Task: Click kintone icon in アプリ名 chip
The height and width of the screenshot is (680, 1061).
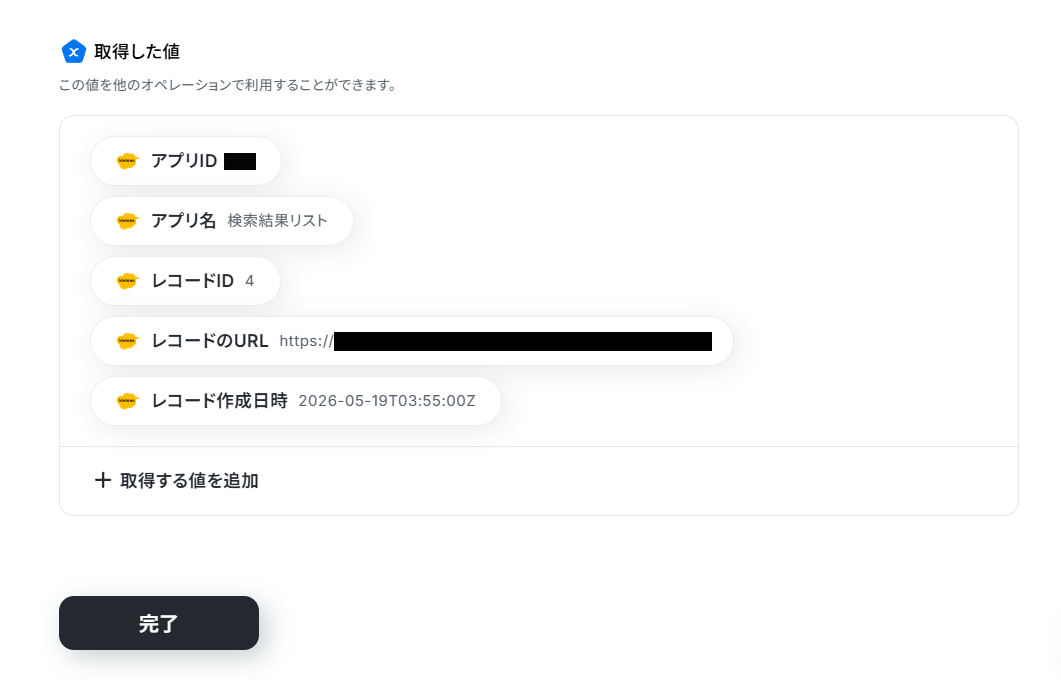Action: (127, 221)
